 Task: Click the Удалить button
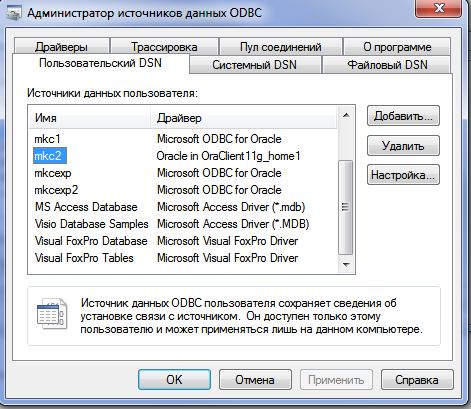point(403,145)
